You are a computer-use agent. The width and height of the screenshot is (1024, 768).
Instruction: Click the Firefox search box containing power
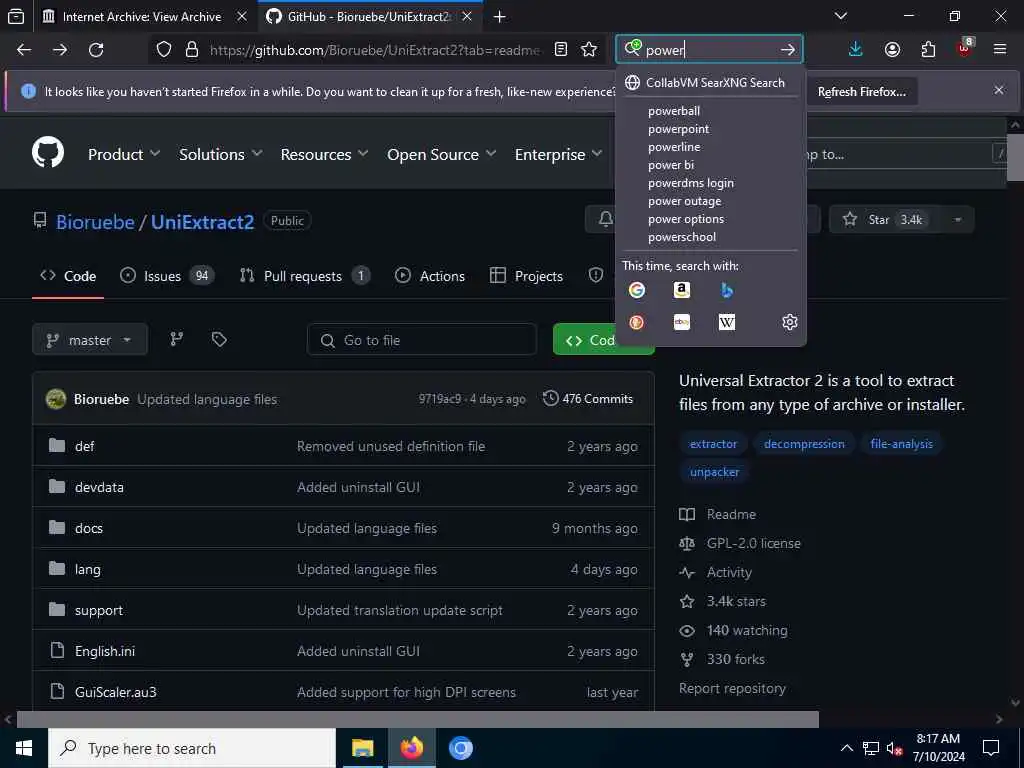click(709, 50)
